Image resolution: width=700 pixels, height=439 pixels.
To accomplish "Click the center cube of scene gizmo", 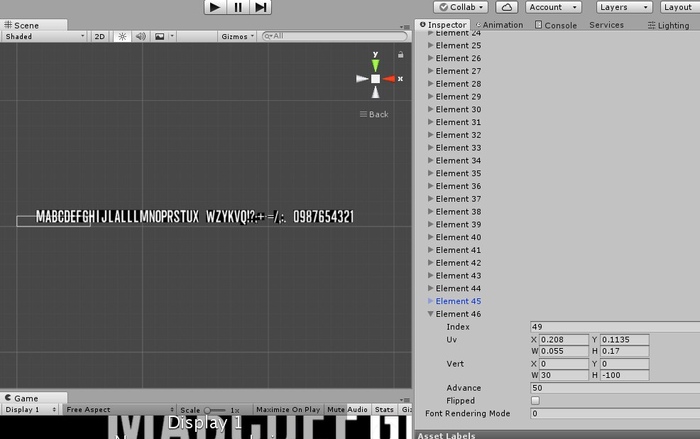I will point(375,79).
